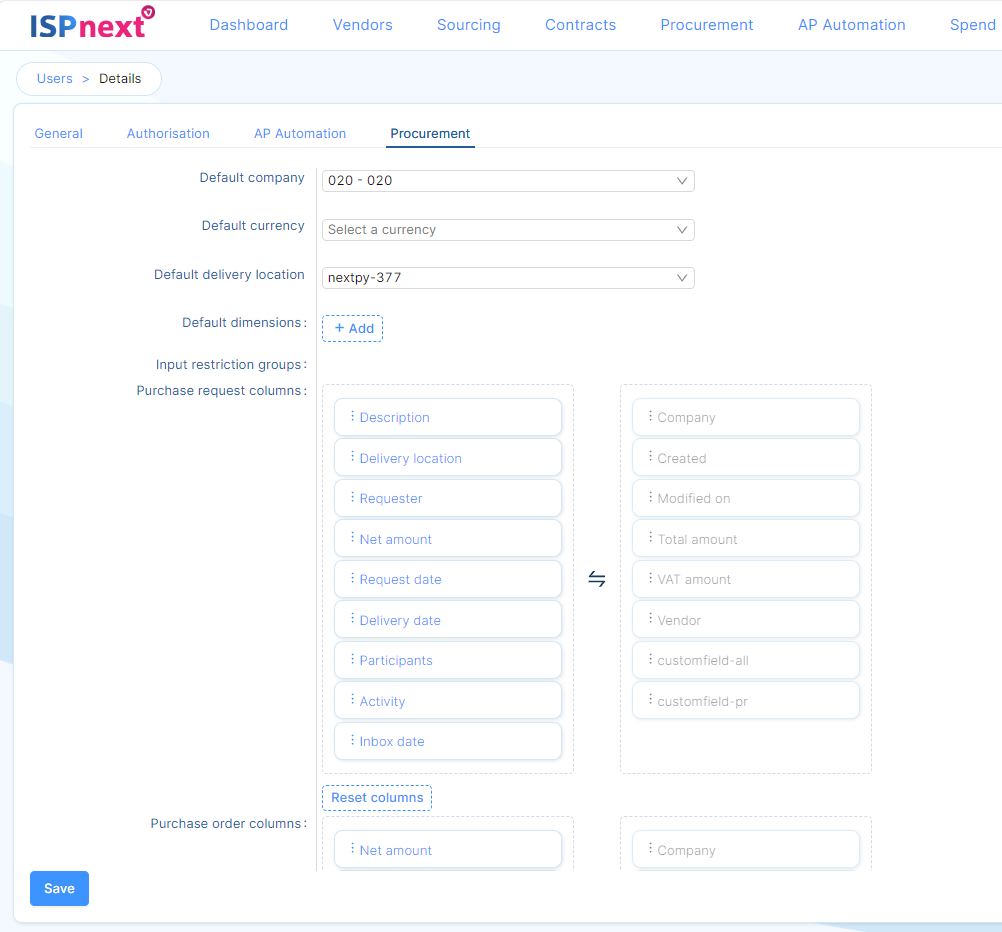Expand the Default currency selector
1002x932 pixels.
pos(508,230)
